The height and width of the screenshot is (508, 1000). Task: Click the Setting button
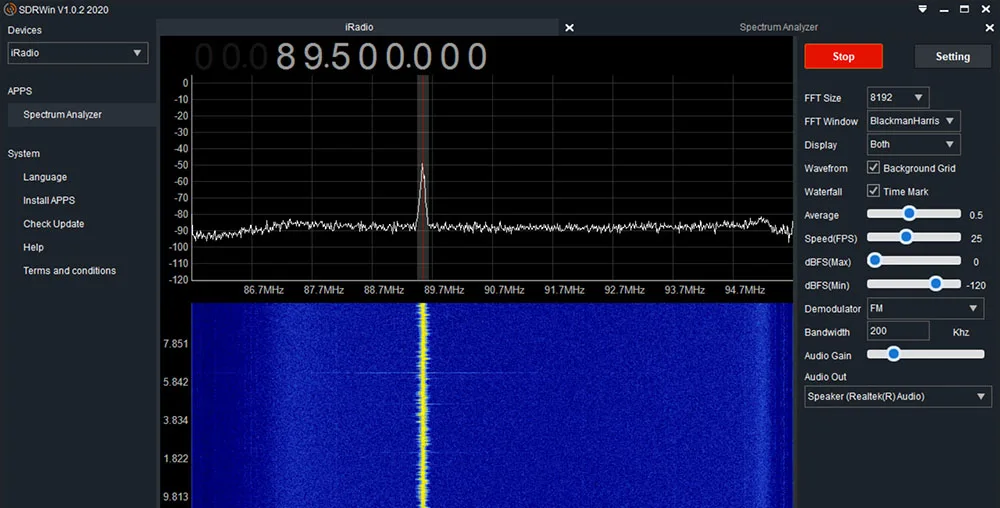(952, 56)
